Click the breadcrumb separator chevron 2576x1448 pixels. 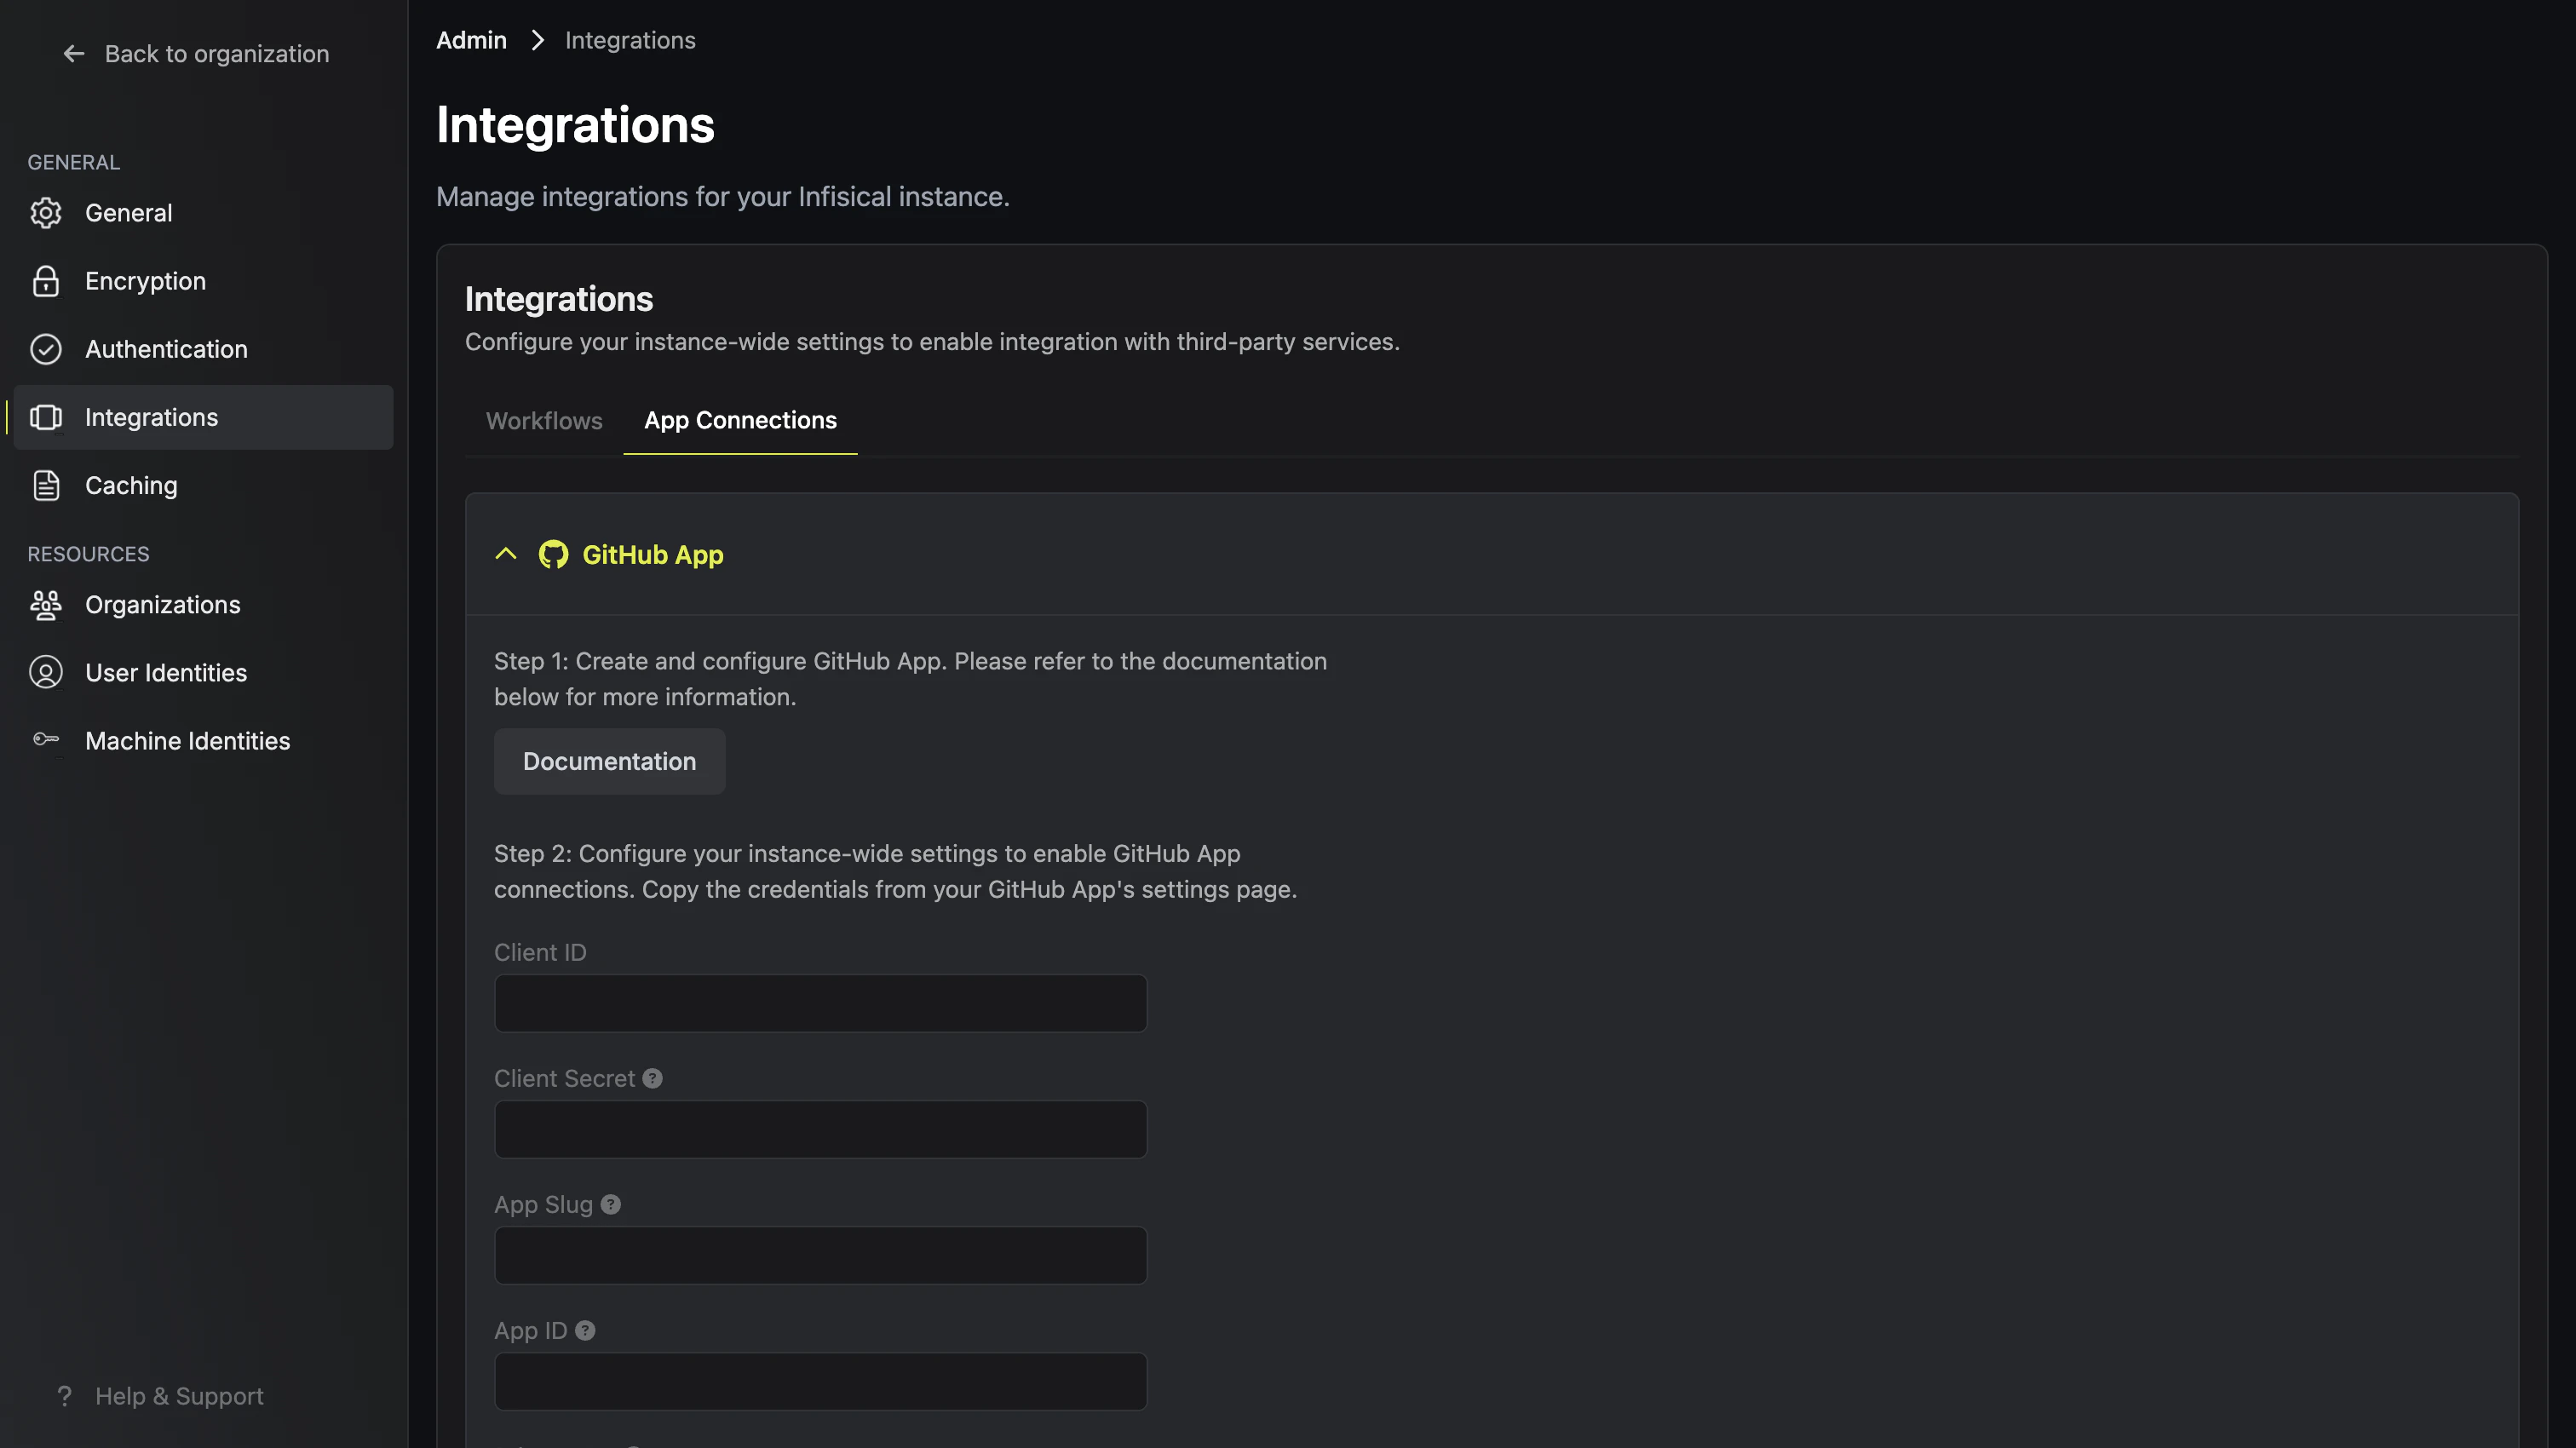click(x=538, y=40)
